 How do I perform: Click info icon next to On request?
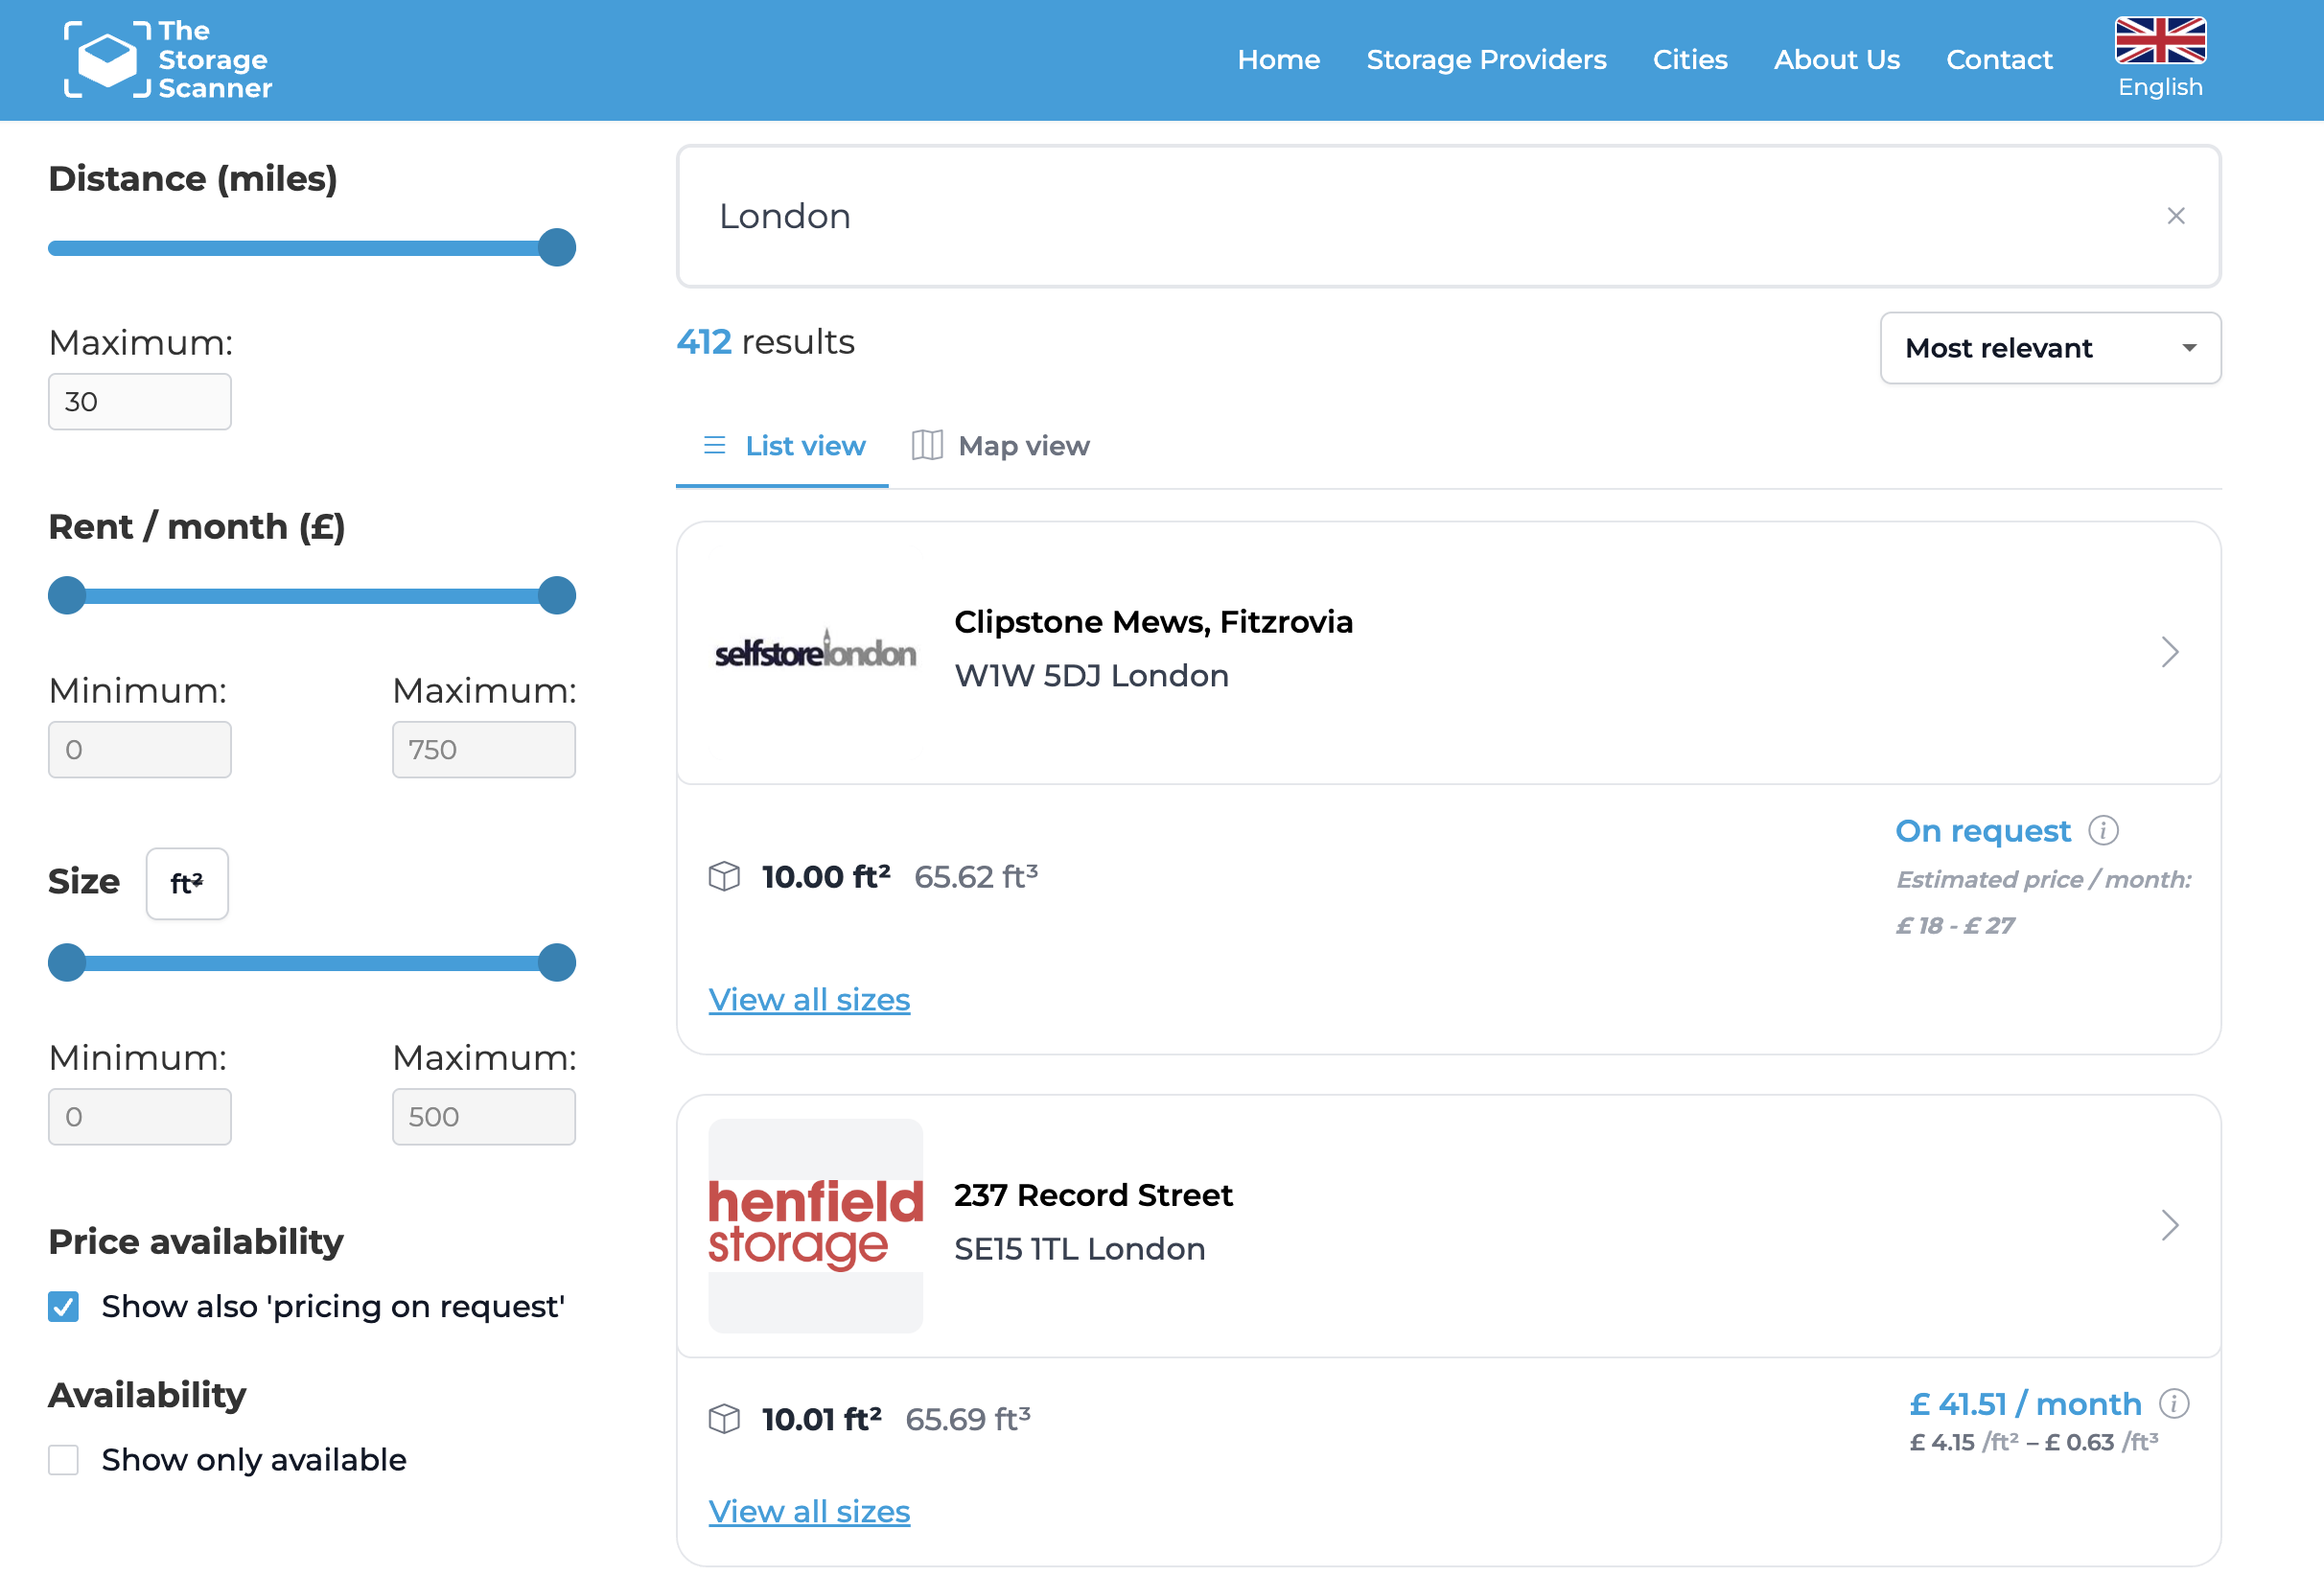(2103, 831)
